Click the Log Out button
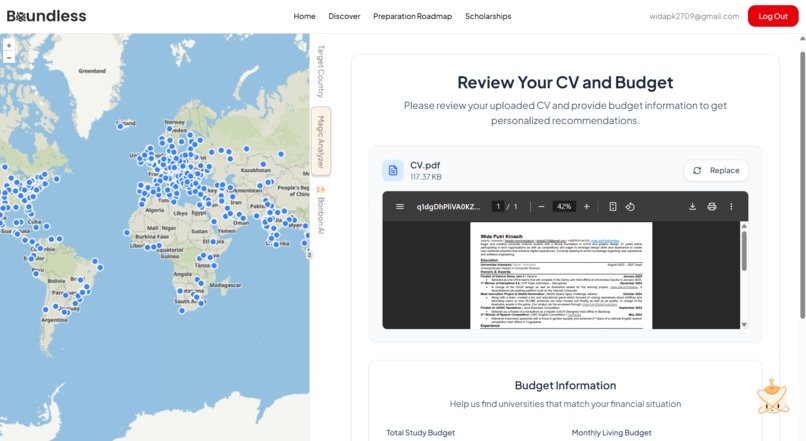806x441 pixels. point(773,16)
